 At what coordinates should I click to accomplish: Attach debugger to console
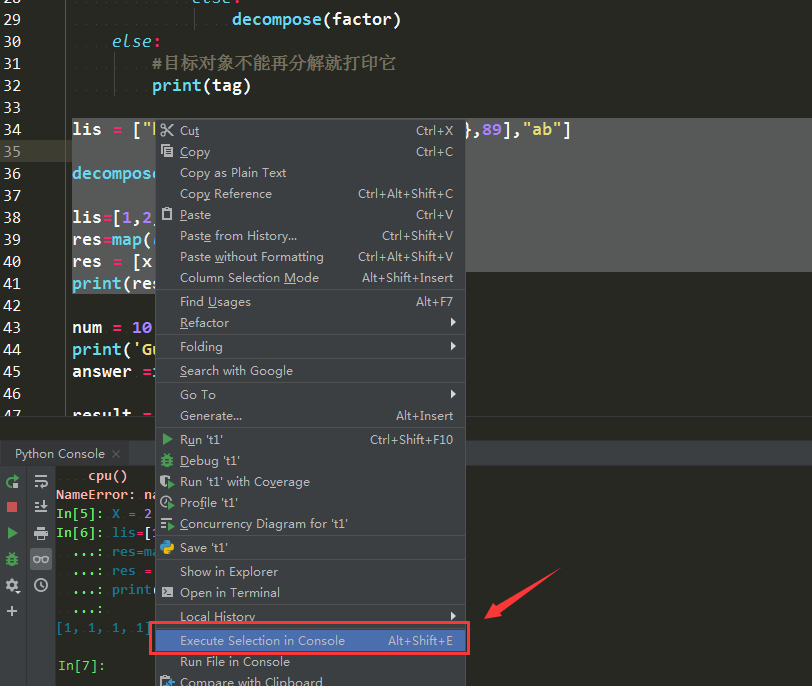pos(12,559)
